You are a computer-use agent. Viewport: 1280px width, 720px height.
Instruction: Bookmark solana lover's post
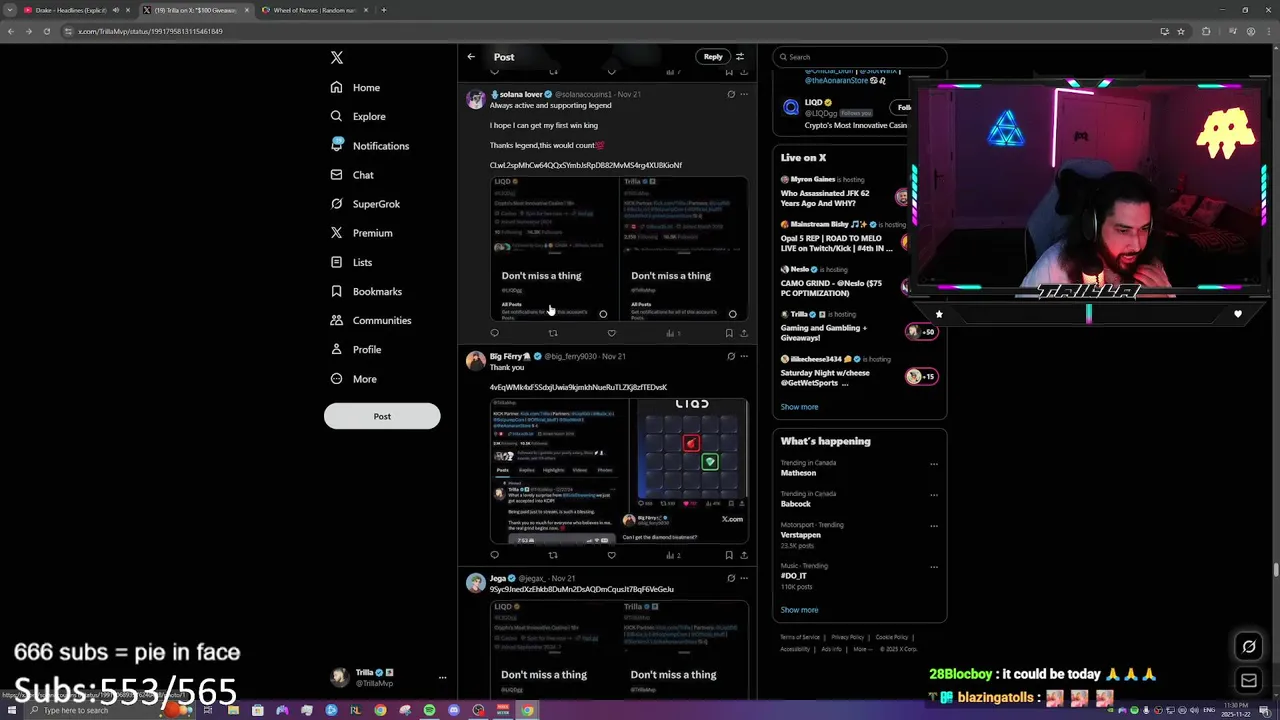[x=729, y=333]
